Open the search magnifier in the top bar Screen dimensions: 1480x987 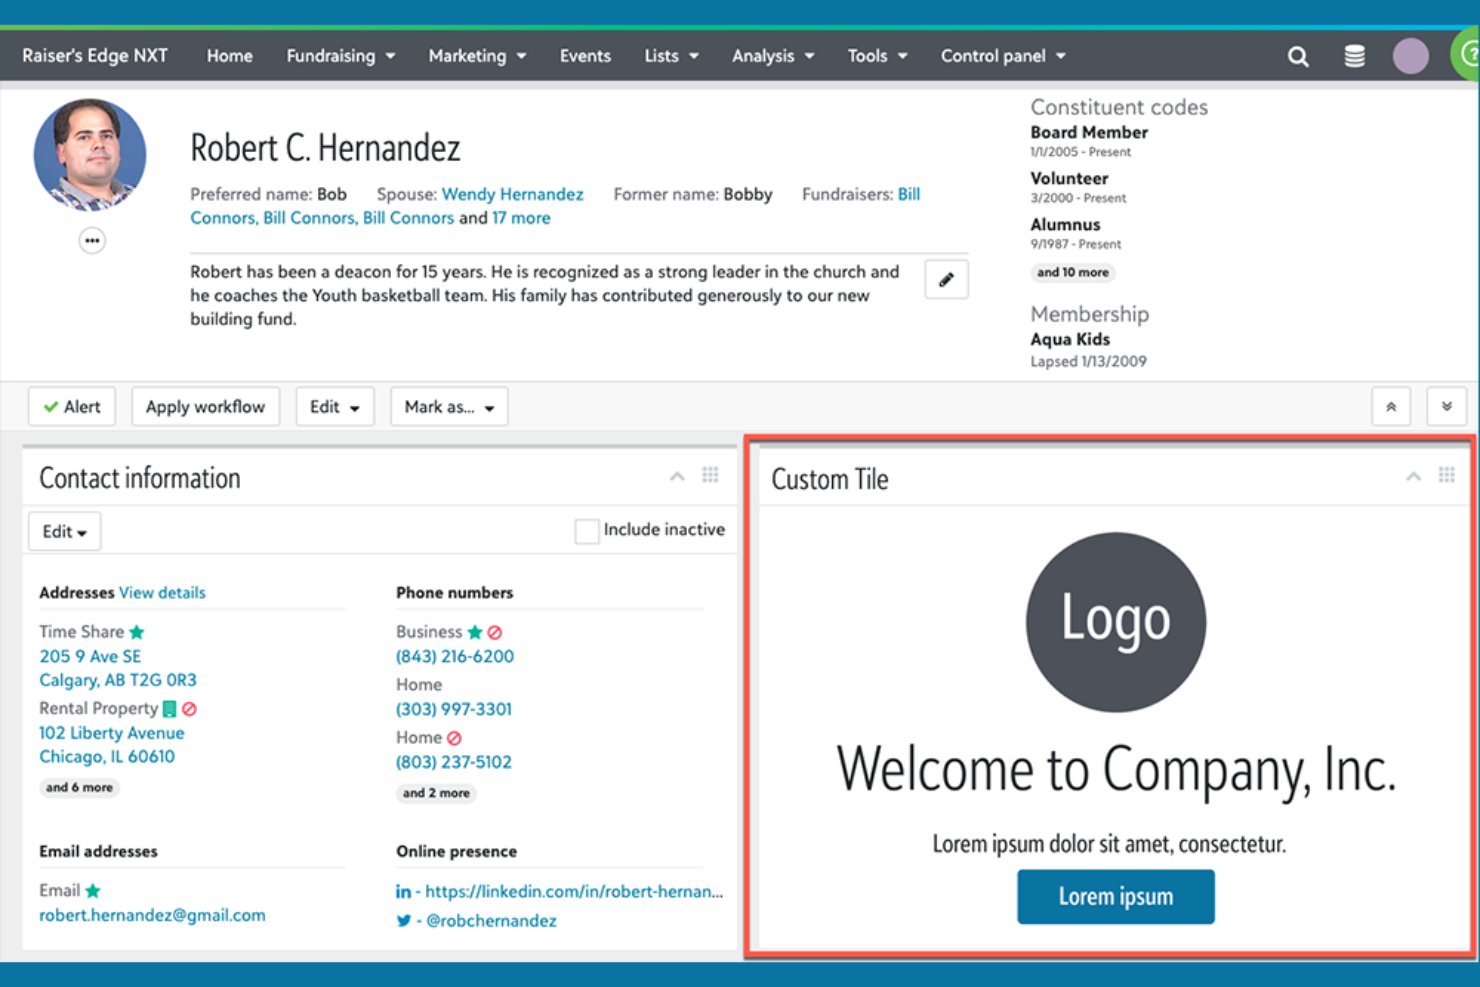[x=1298, y=56]
